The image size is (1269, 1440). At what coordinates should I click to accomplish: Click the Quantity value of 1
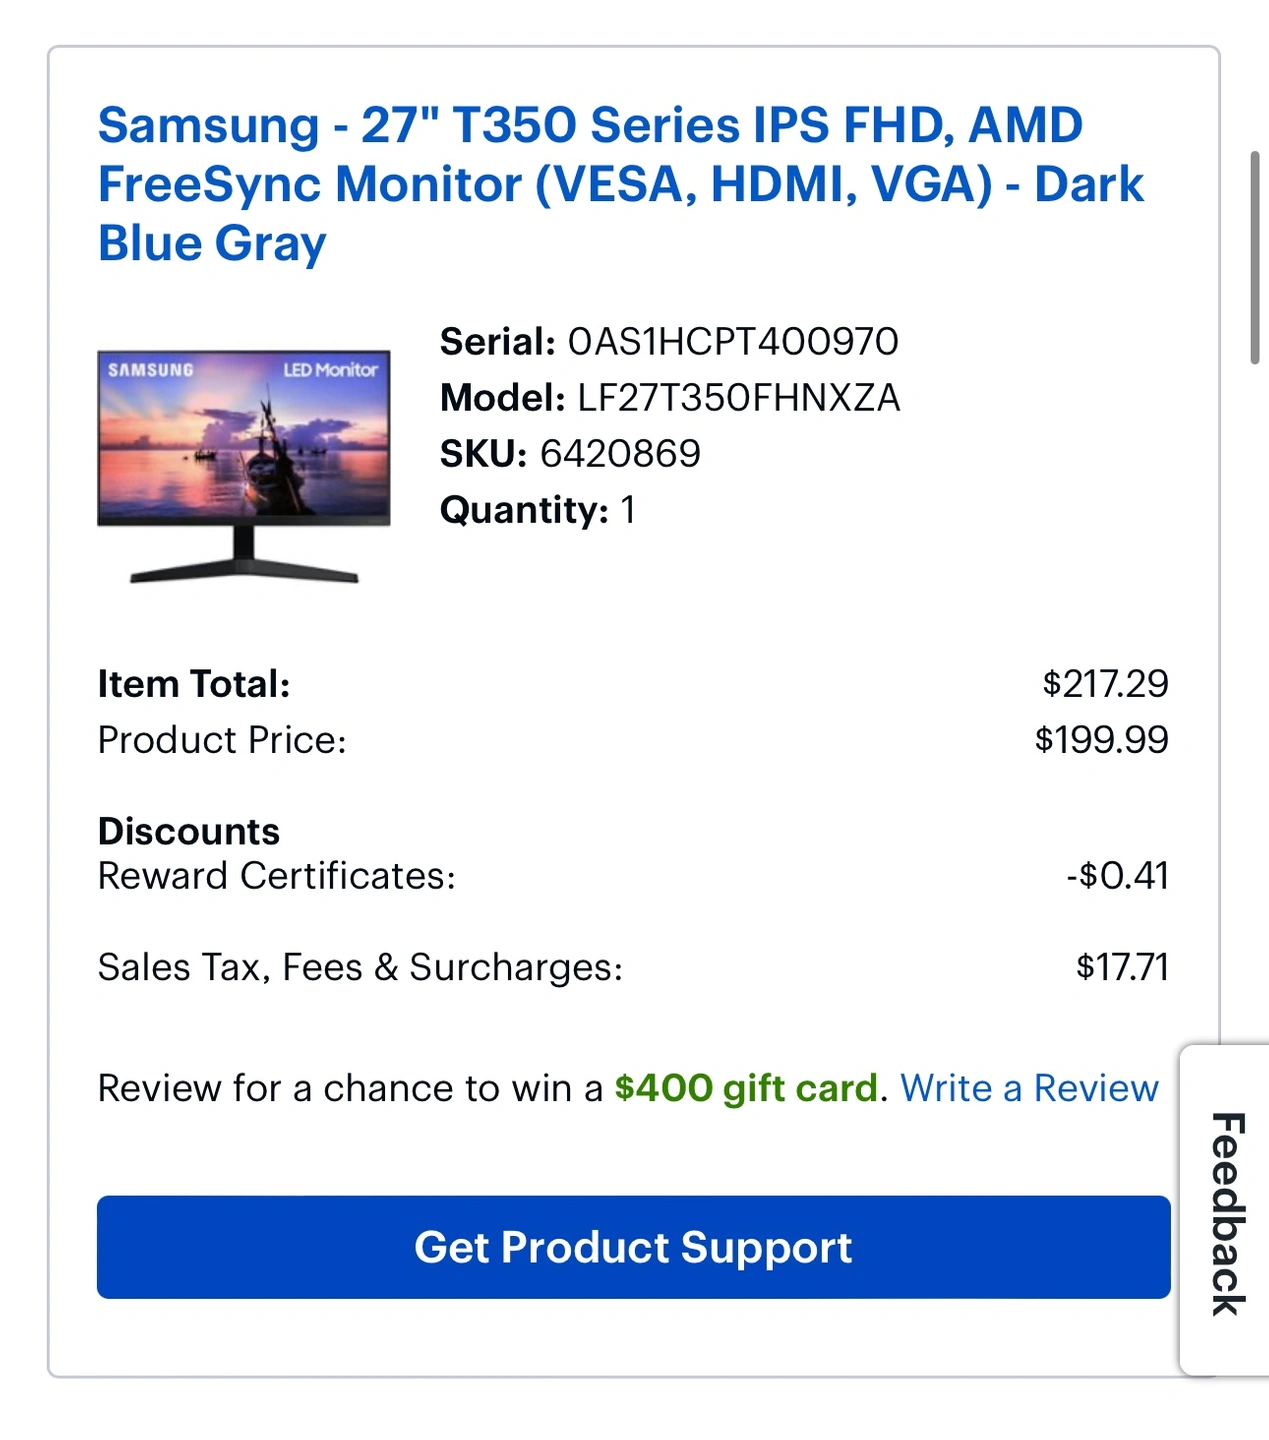[628, 510]
